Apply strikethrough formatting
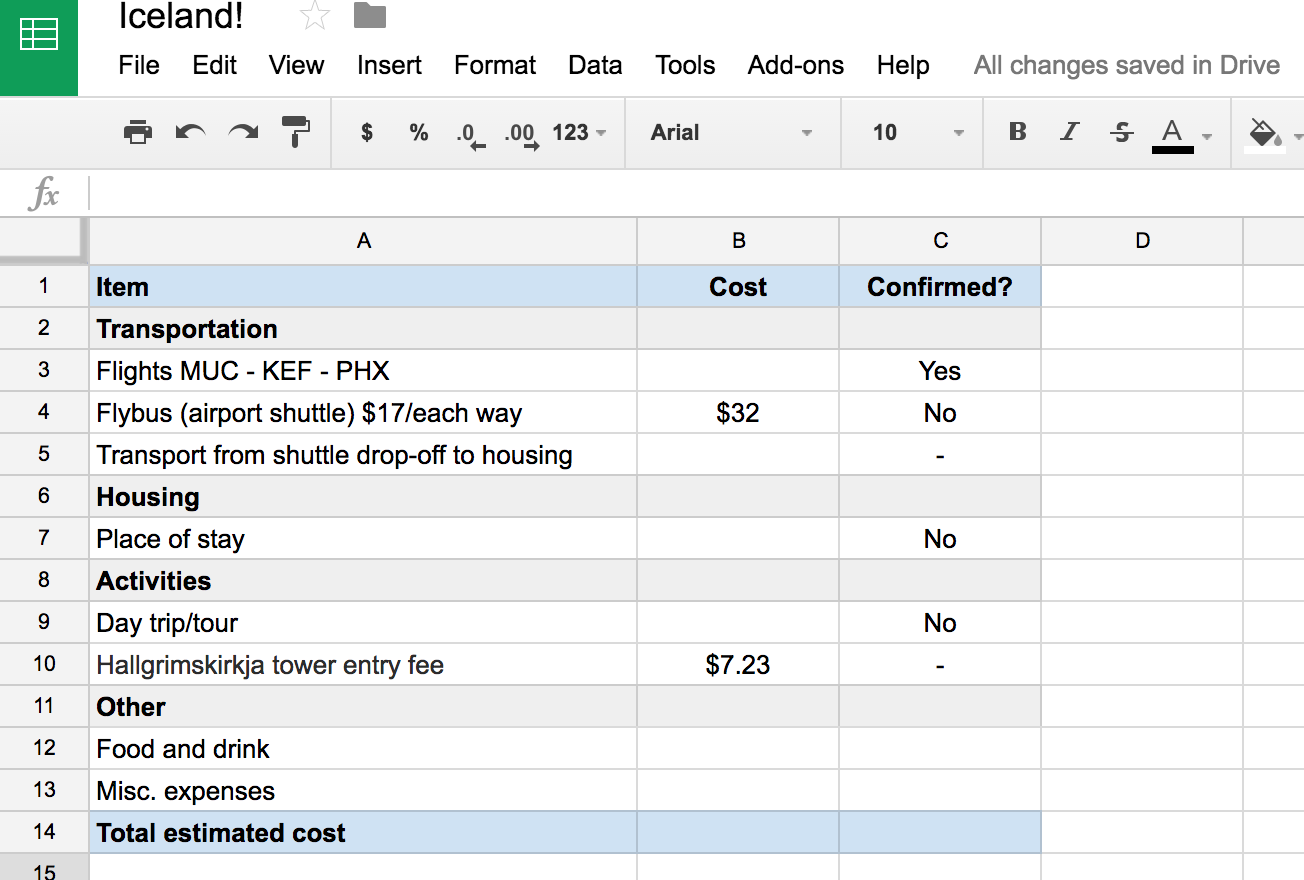The image size is (1304, 880). (x=1121, y=131)
